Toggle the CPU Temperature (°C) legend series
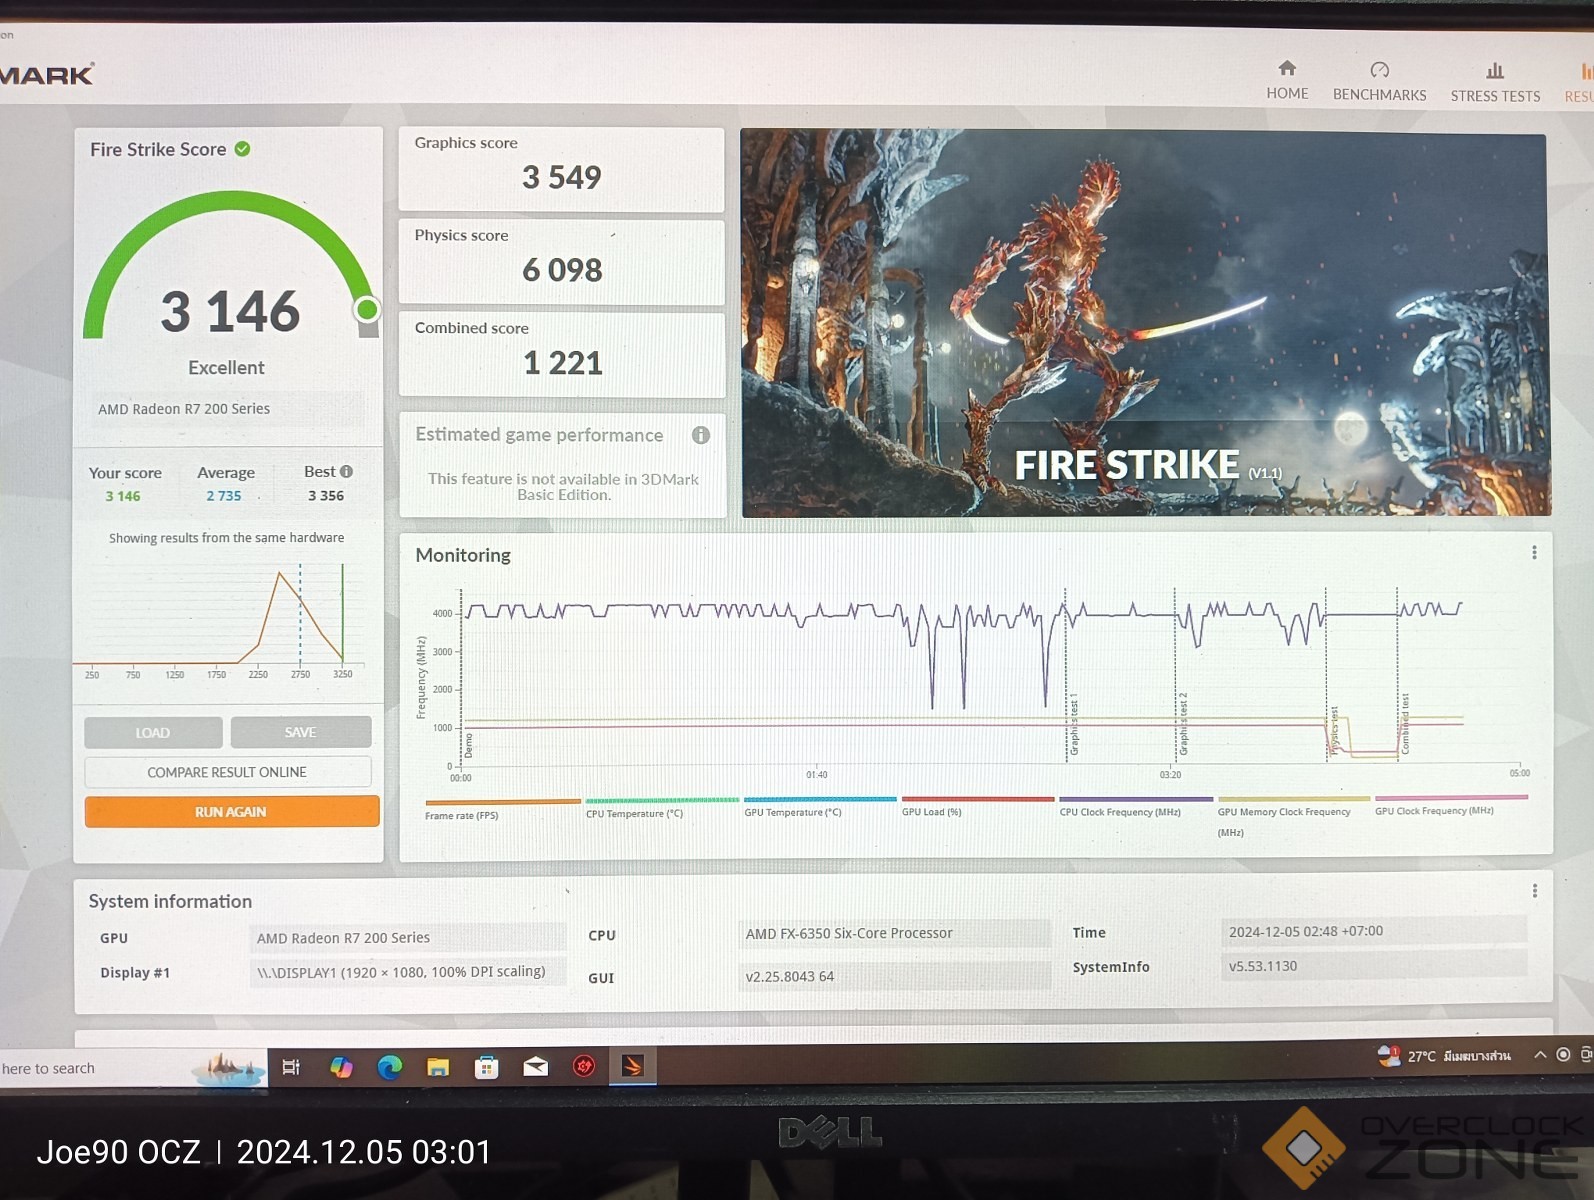Viewport: 1594px width, 1200px height. pos(661,808)
